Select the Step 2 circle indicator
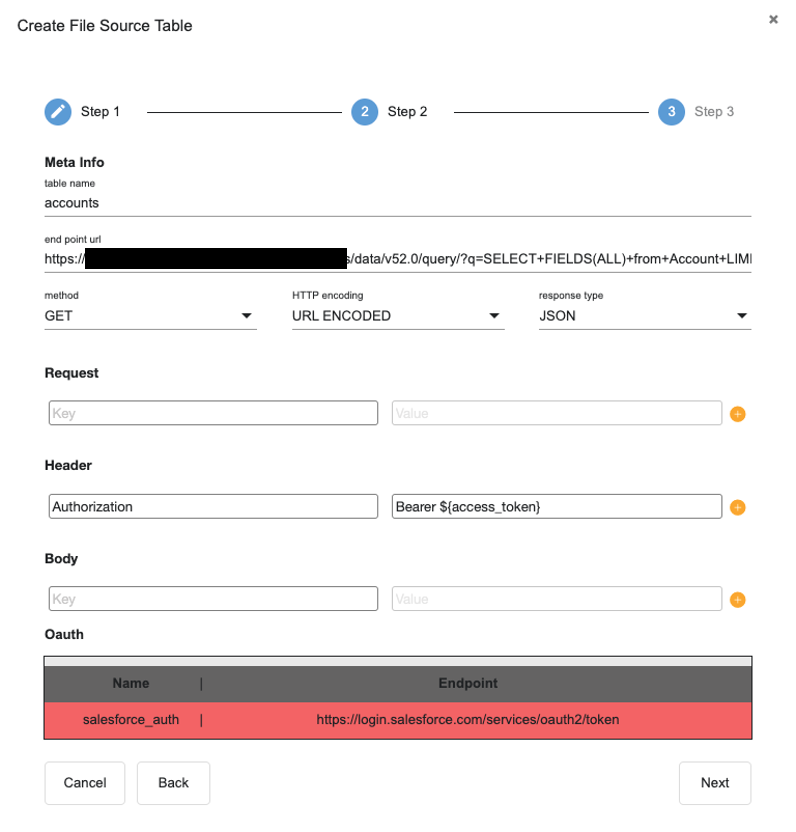This screenshot has height=832, width=796. point(365,111)
